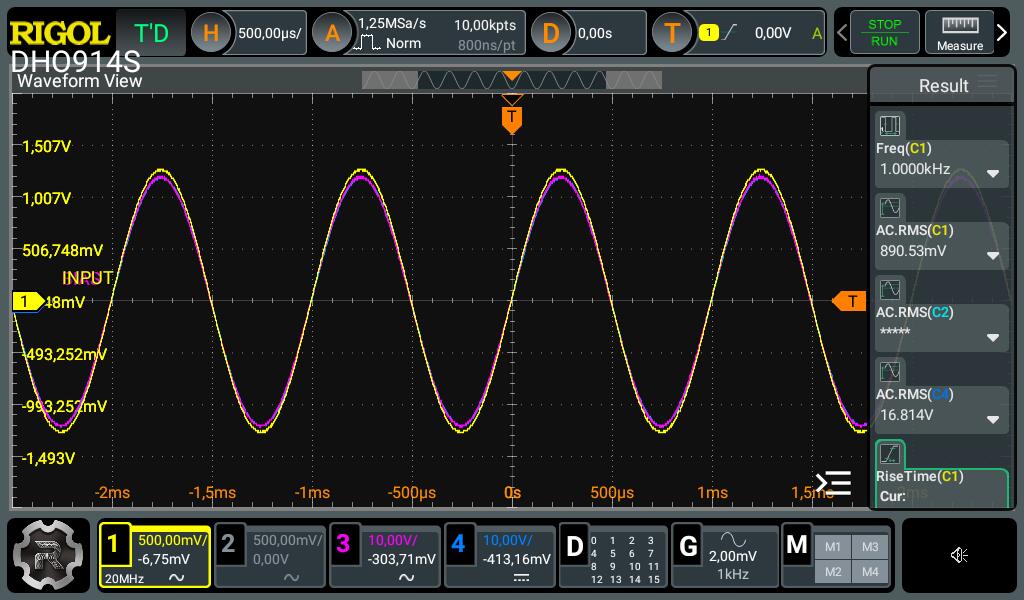Click the Waveform View title
The image size is (1024, 600).
tap(79, 81)
